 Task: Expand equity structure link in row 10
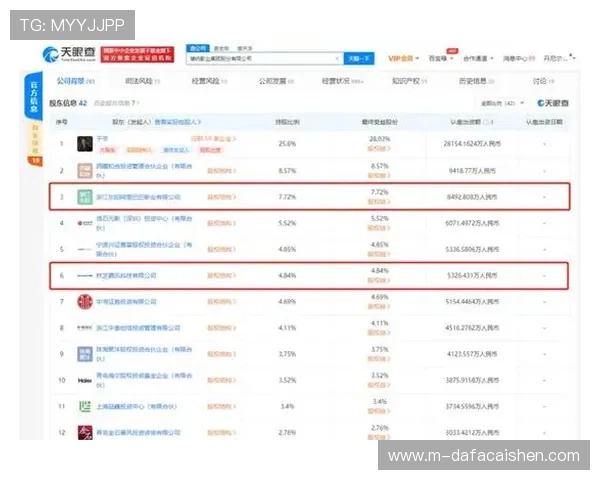221,380
